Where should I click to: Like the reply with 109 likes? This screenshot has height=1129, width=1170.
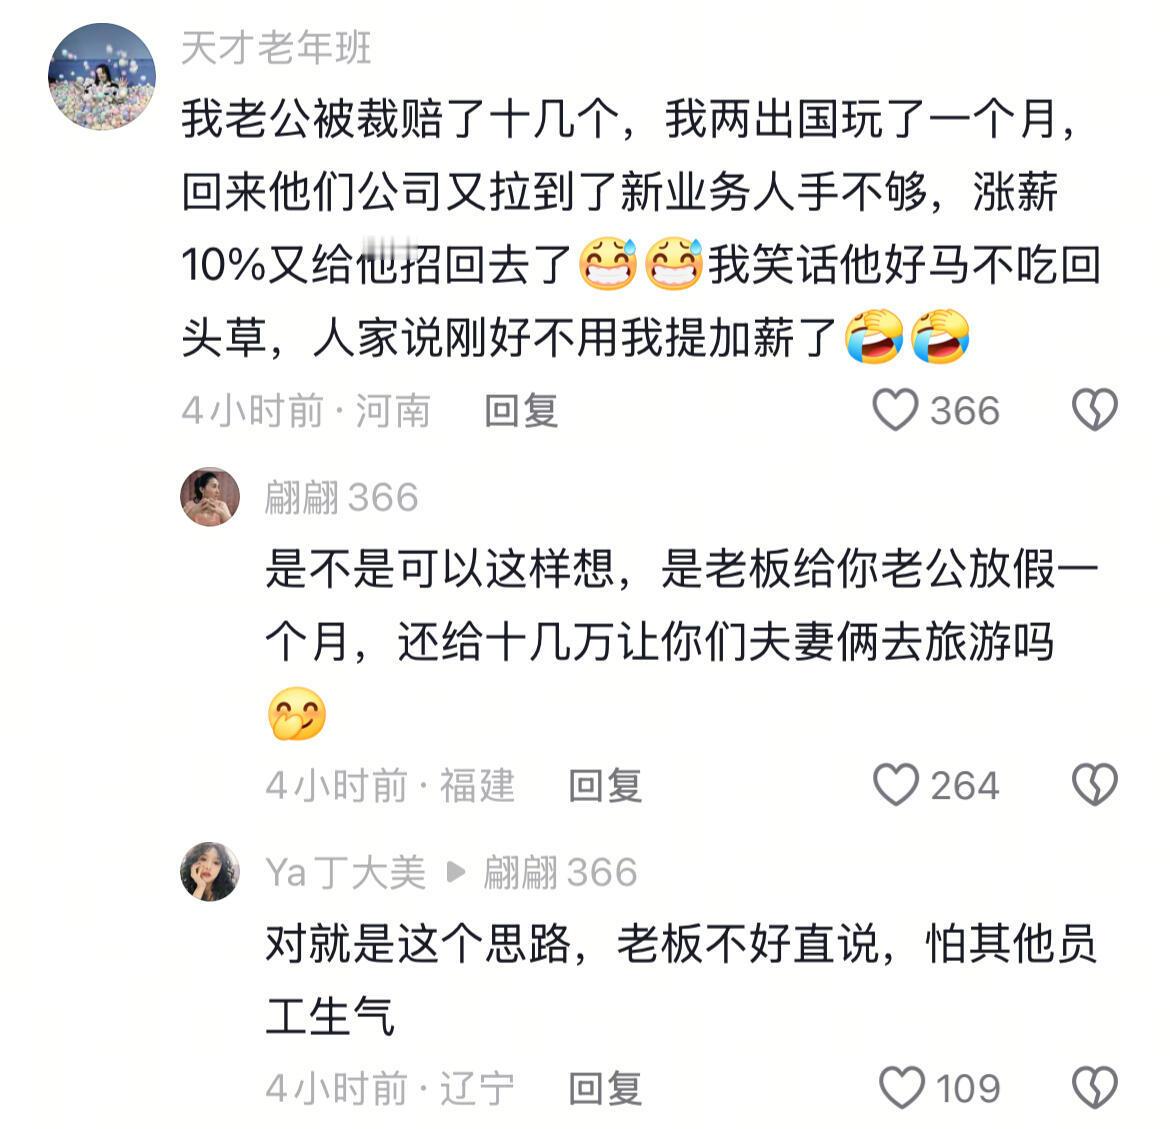[x=901, y=1087]
